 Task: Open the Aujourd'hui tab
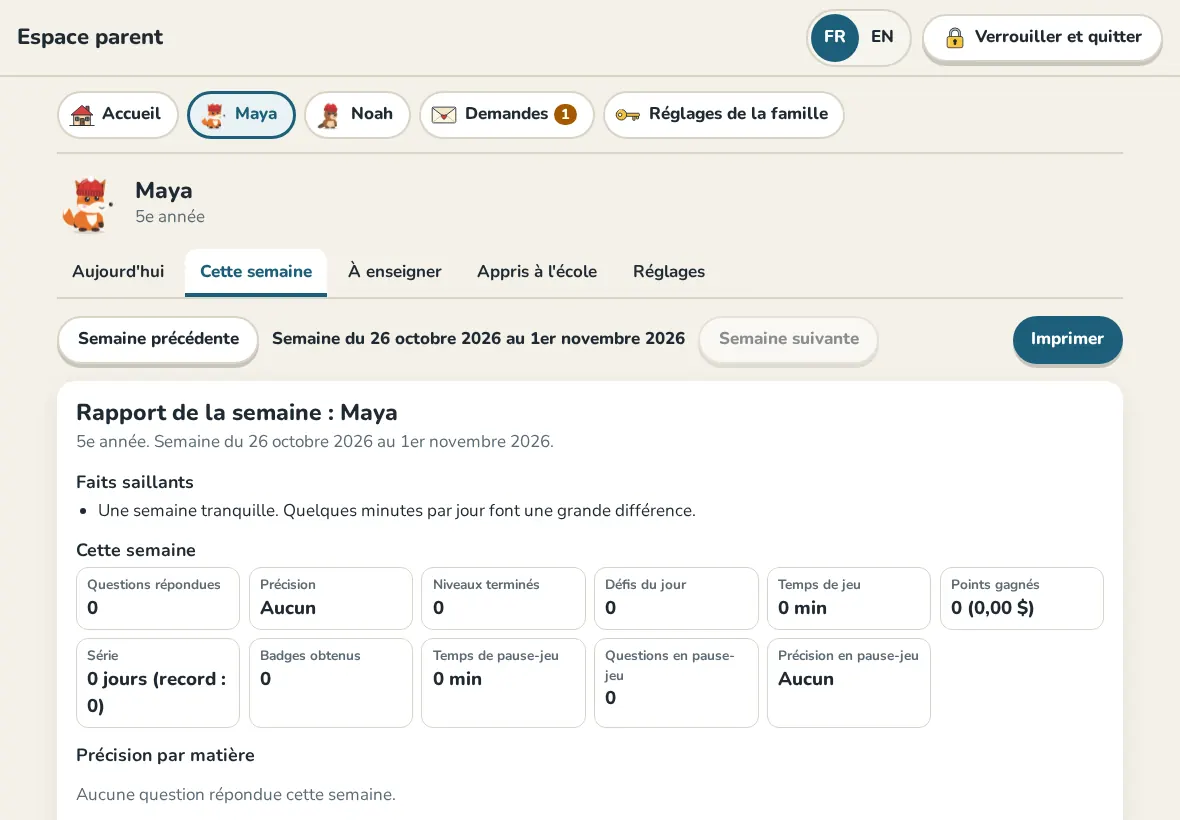(118, 272)
